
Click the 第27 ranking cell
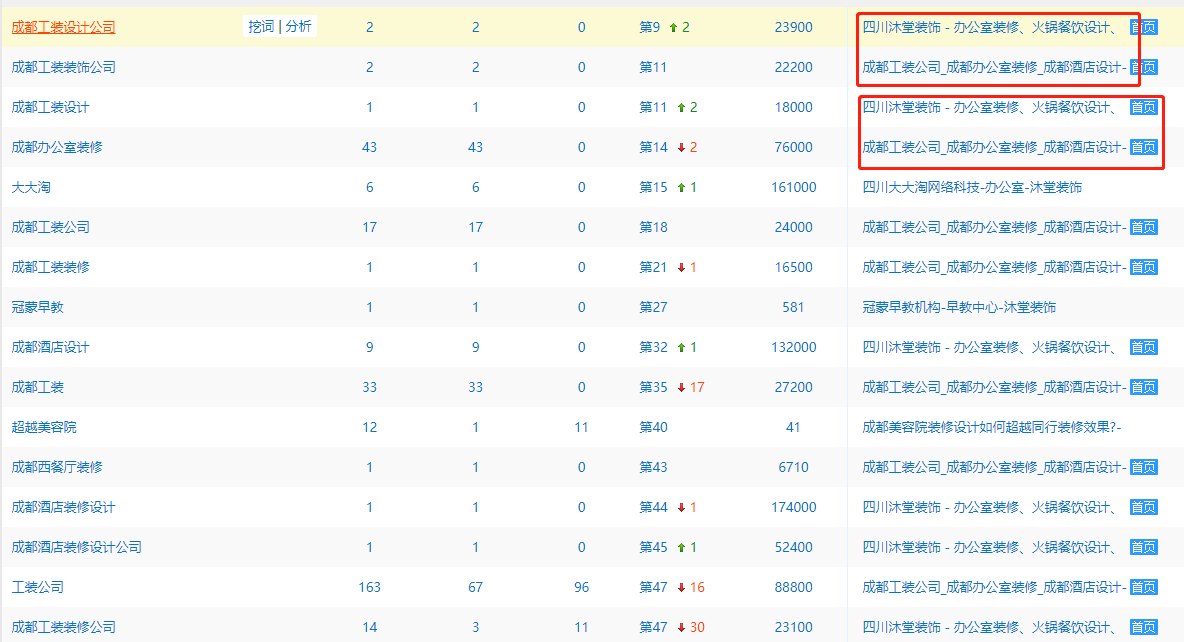pyautogui.click(x=653, y=307)
